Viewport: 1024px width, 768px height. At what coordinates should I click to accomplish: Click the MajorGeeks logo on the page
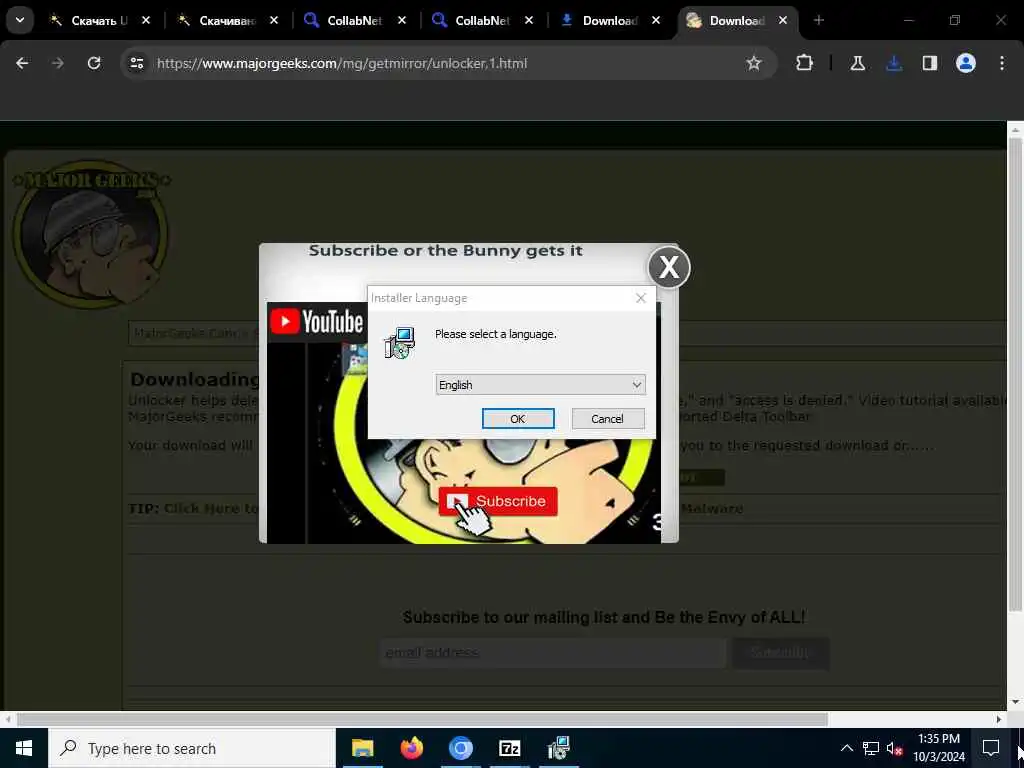pyautogui.click(x=91, y=233)
